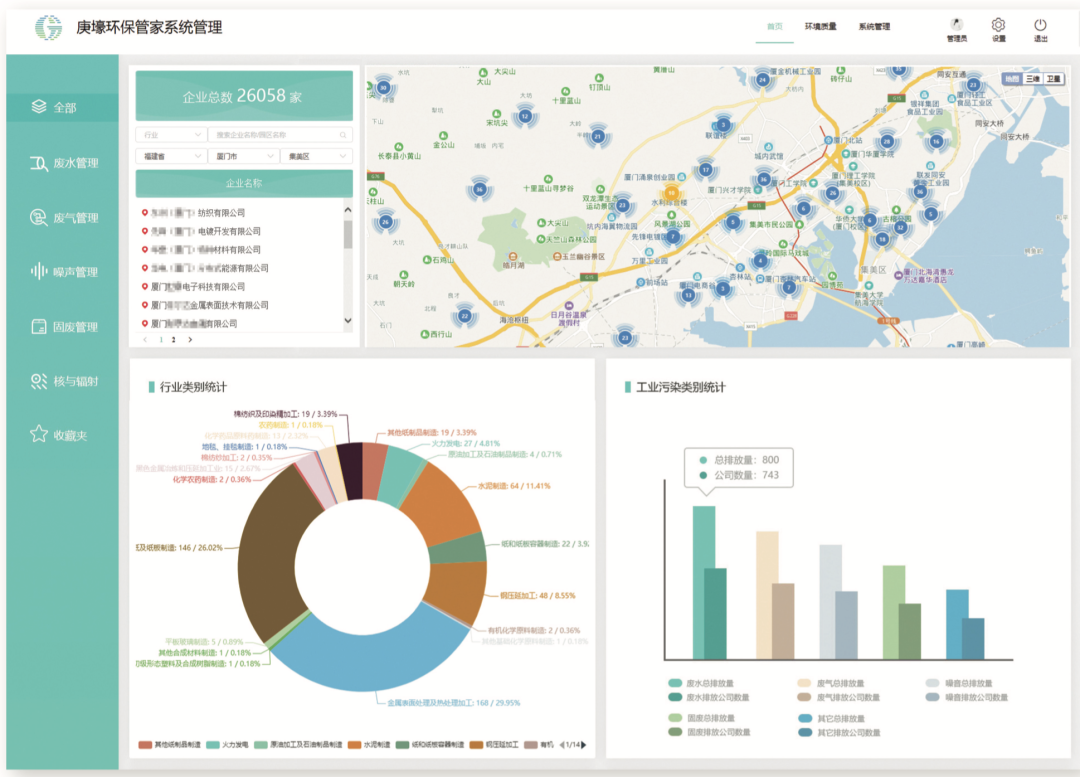Viewport: 1080px width, 777px height.
Task: Open 废水管理 wastewater section in sidebar
Action: (64, 163)
